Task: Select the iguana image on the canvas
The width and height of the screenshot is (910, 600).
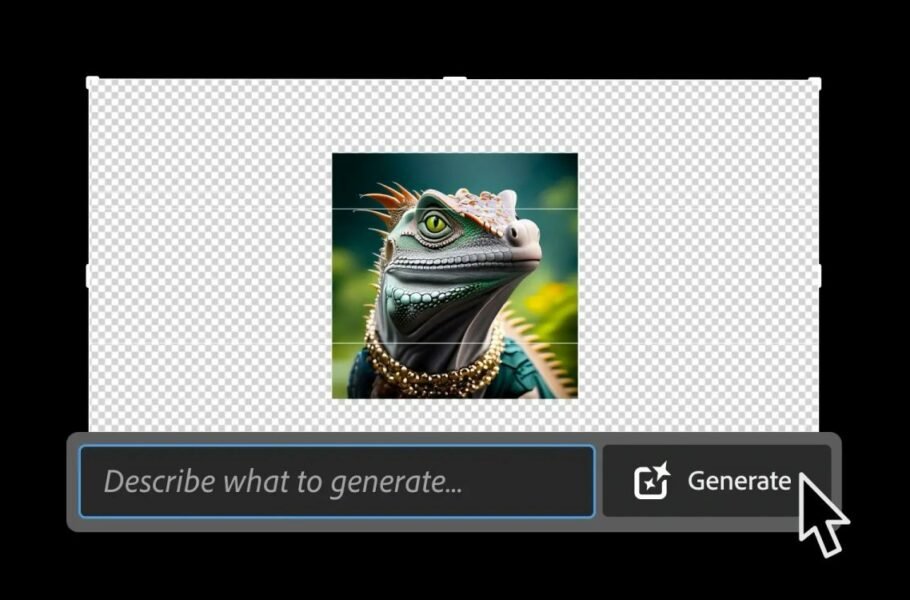Action: (454, 275)
